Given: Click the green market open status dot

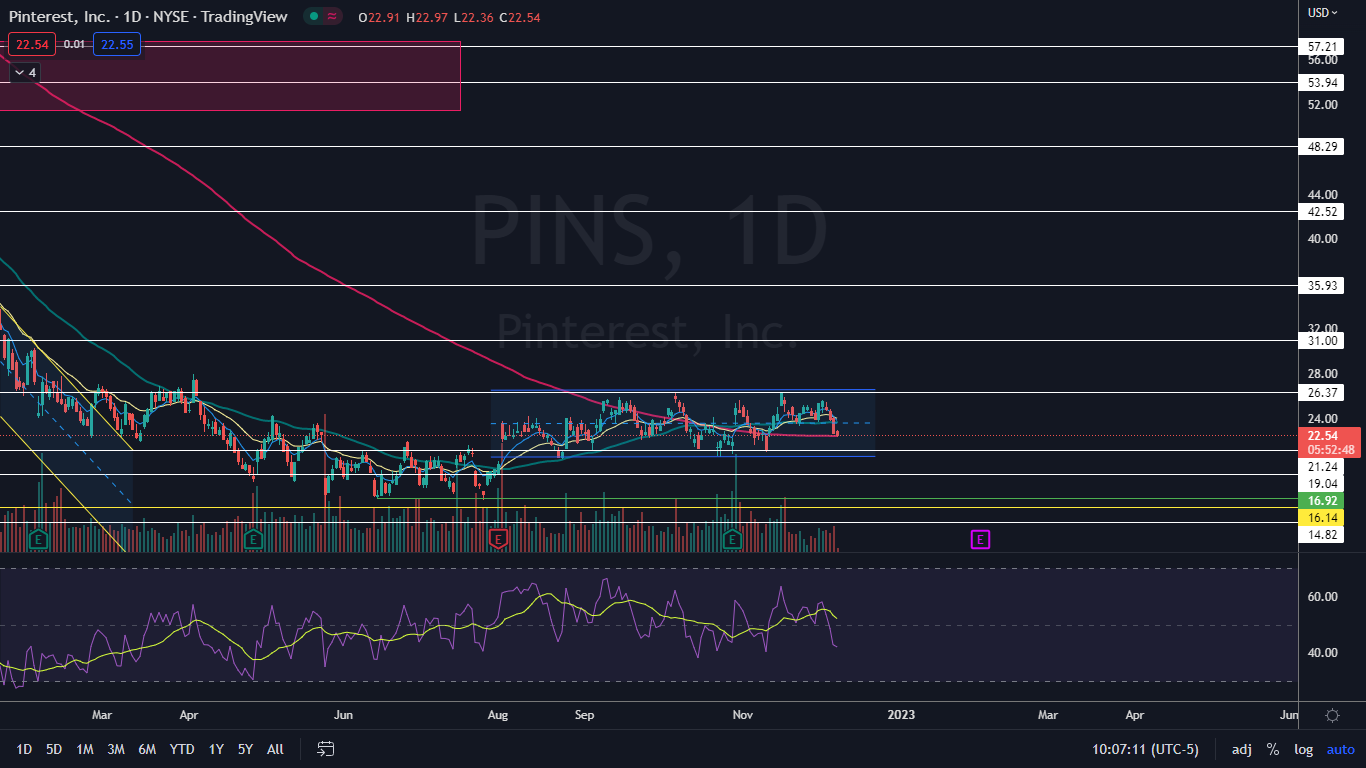Looking at the screenshot, I should click(313, 16).
